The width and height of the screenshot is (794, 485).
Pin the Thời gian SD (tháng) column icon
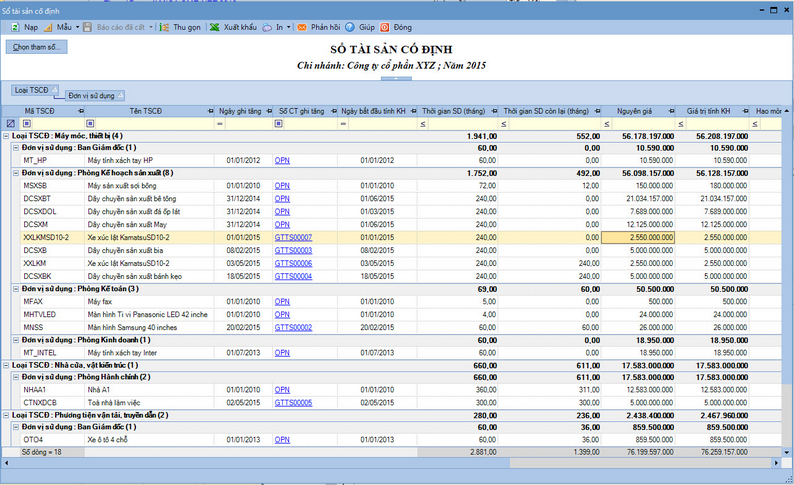click(x=494, y=111)
